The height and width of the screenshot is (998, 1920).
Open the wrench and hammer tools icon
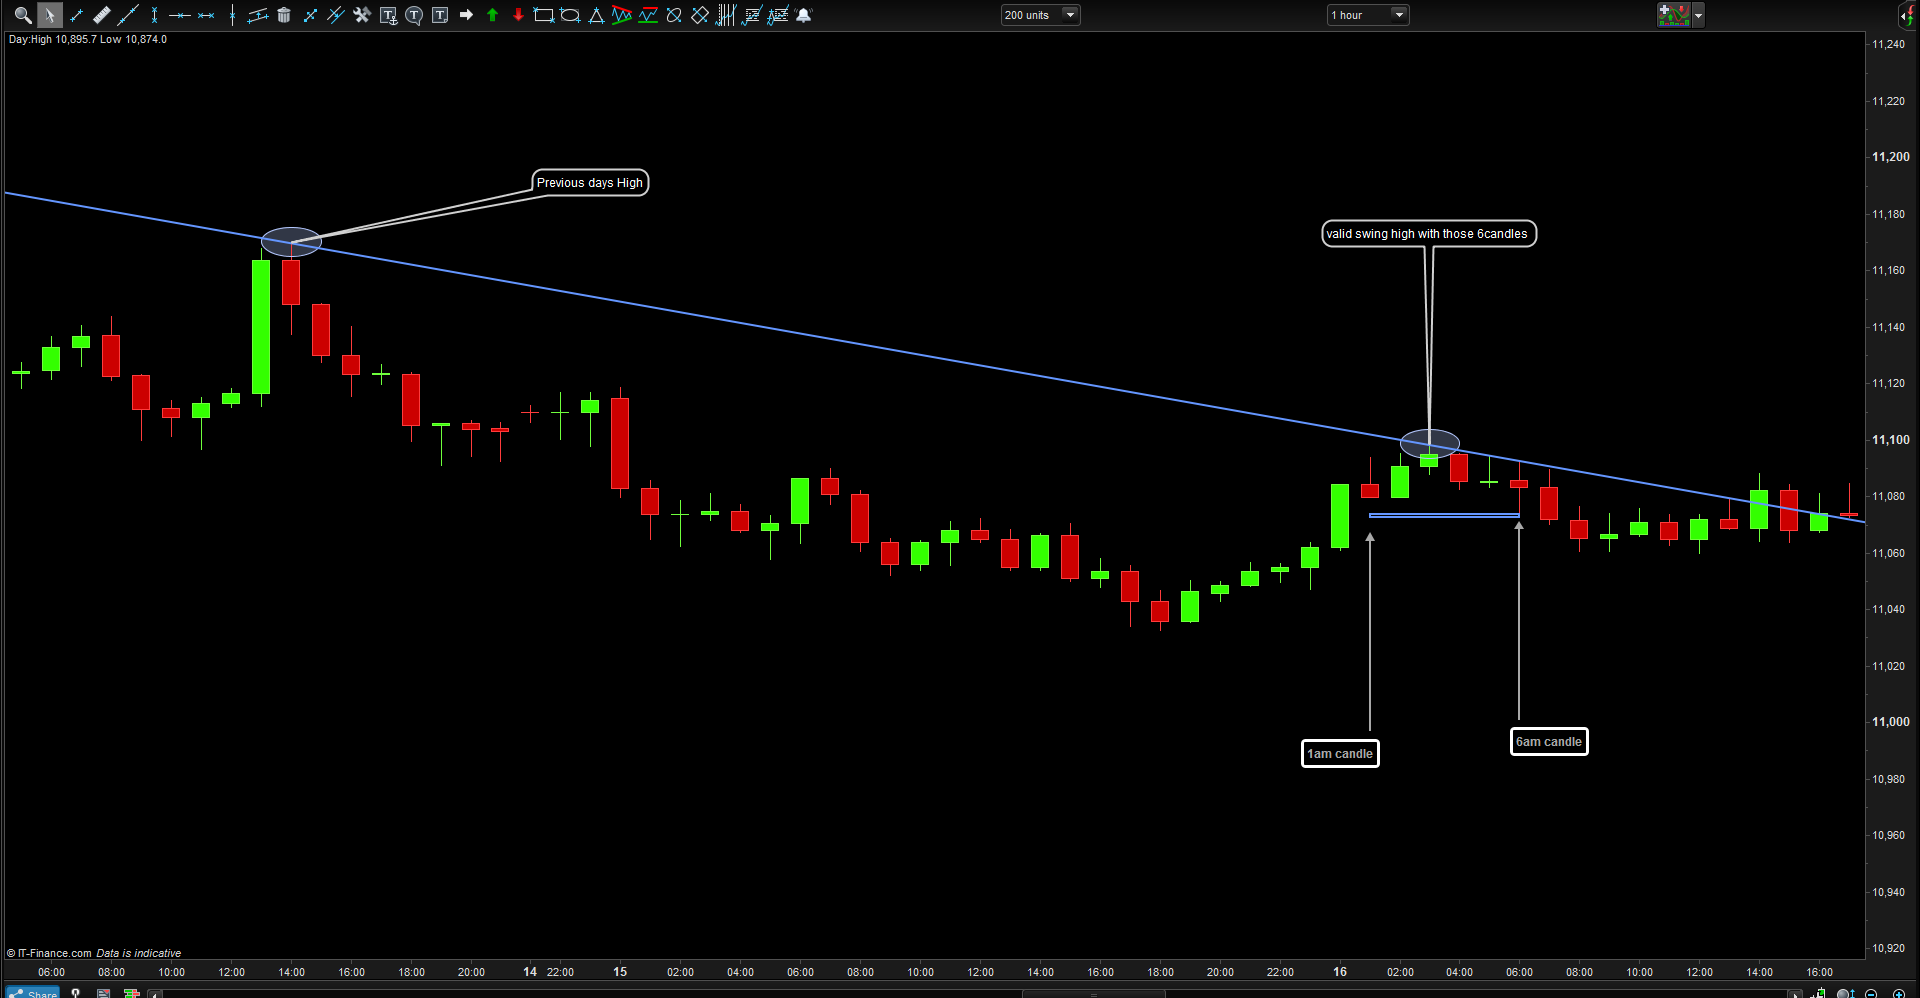362,15
